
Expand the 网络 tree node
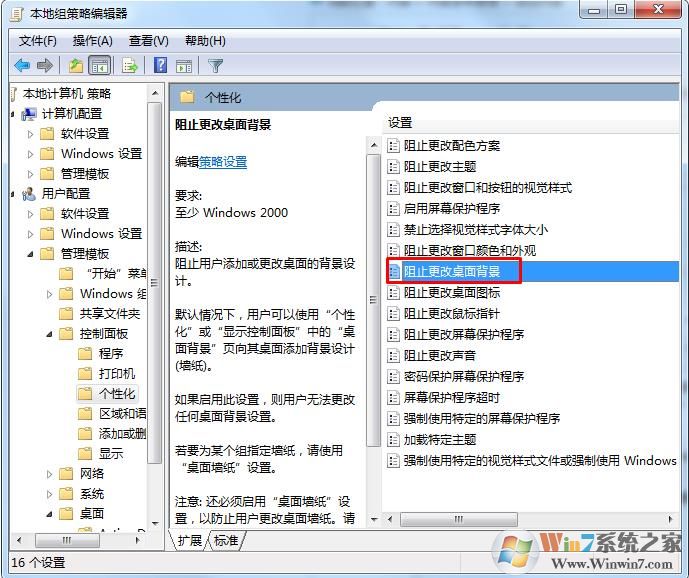(x=49, y=474)
